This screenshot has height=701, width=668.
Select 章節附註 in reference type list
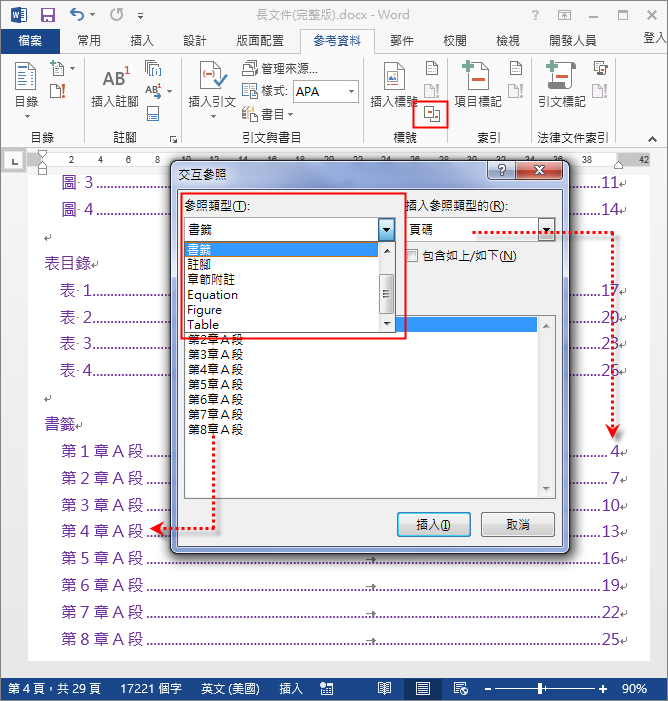281,280
